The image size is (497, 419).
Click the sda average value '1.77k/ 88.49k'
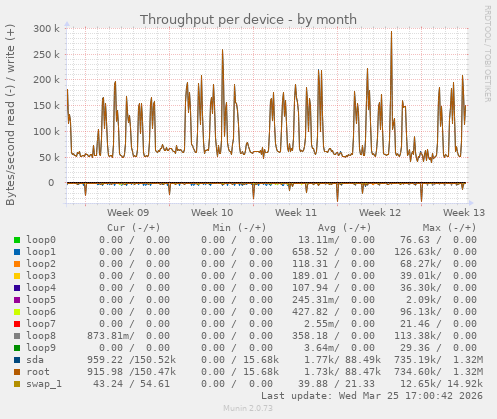coord(342,360)
